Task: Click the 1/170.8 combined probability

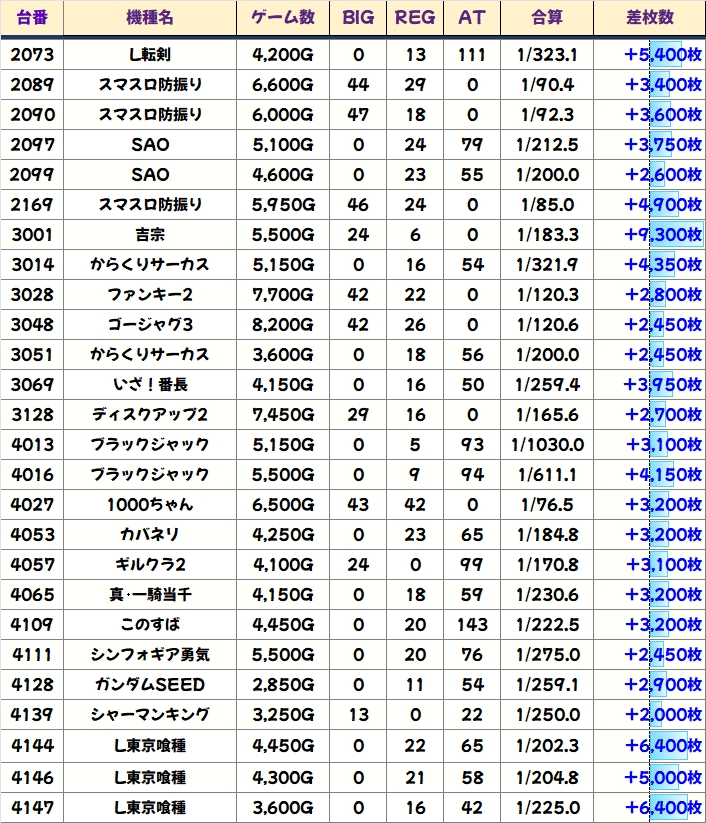Action: [x=547, y=564]
